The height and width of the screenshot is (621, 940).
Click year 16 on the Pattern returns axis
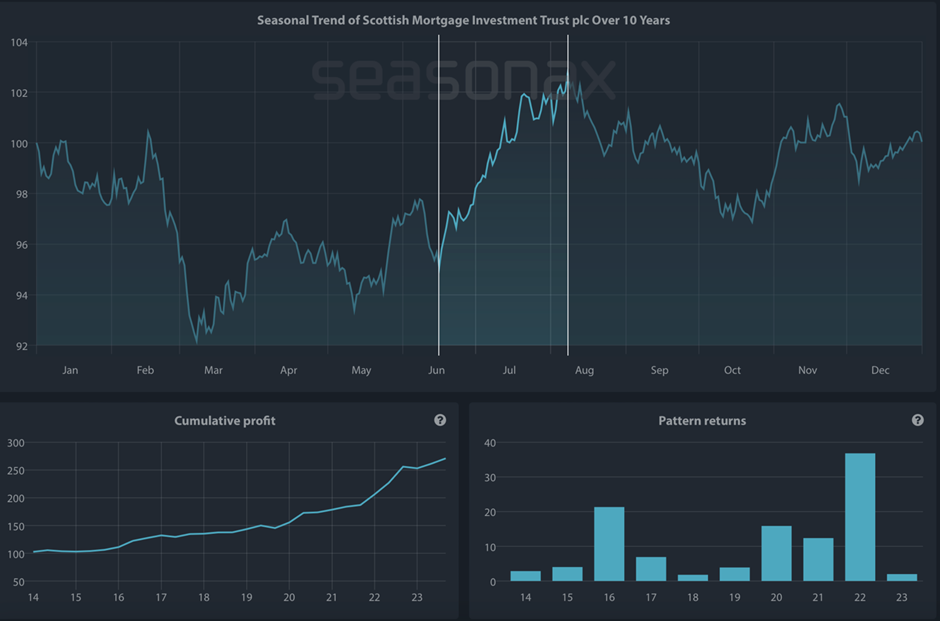pos(609,598)
